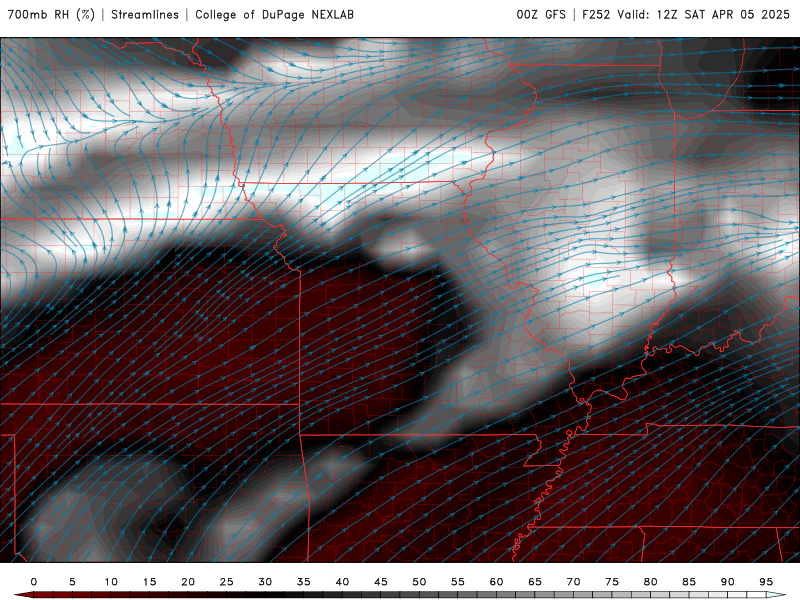Click the '20' label on the RH legend
Screen dimensions: 800x600
188,582
